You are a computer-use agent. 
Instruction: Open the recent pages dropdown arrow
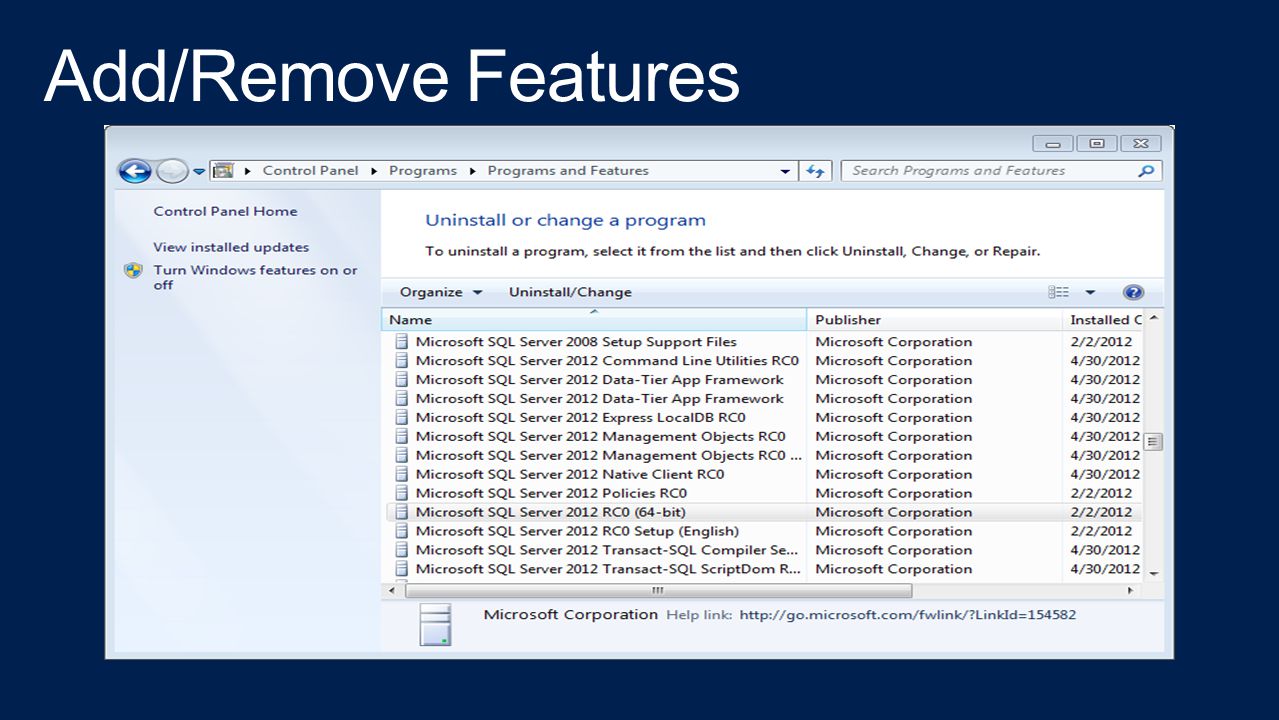(199, 171)
